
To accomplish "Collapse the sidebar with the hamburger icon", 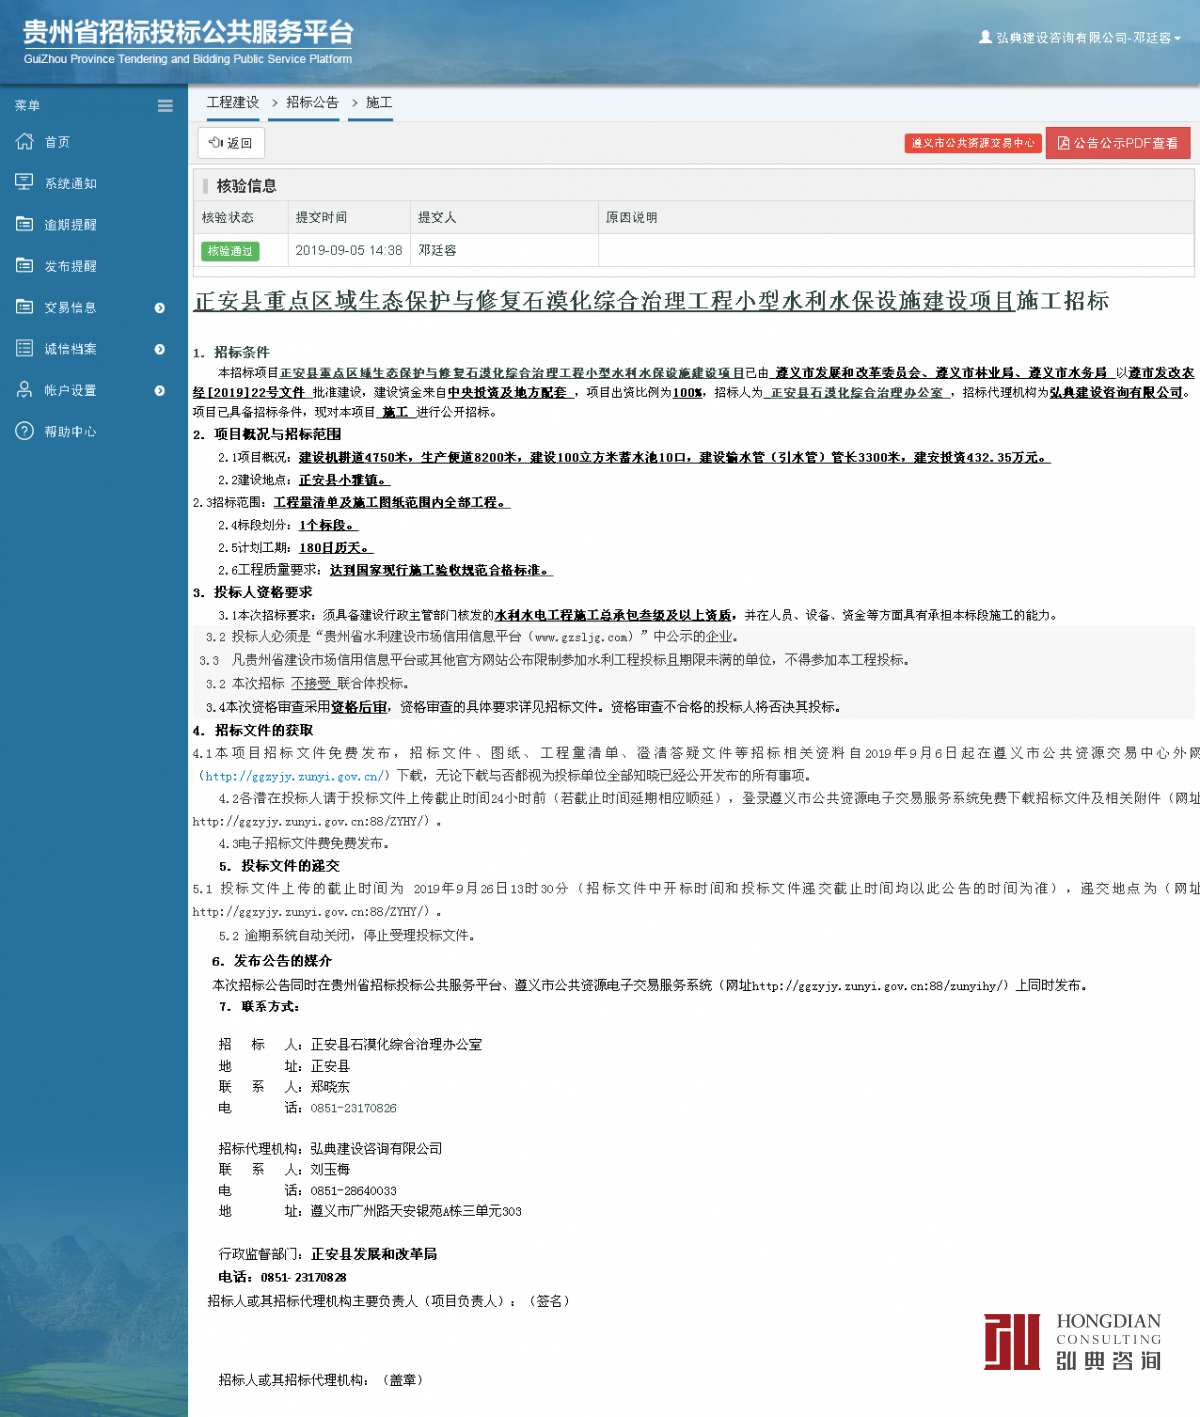I will [164, 105].
